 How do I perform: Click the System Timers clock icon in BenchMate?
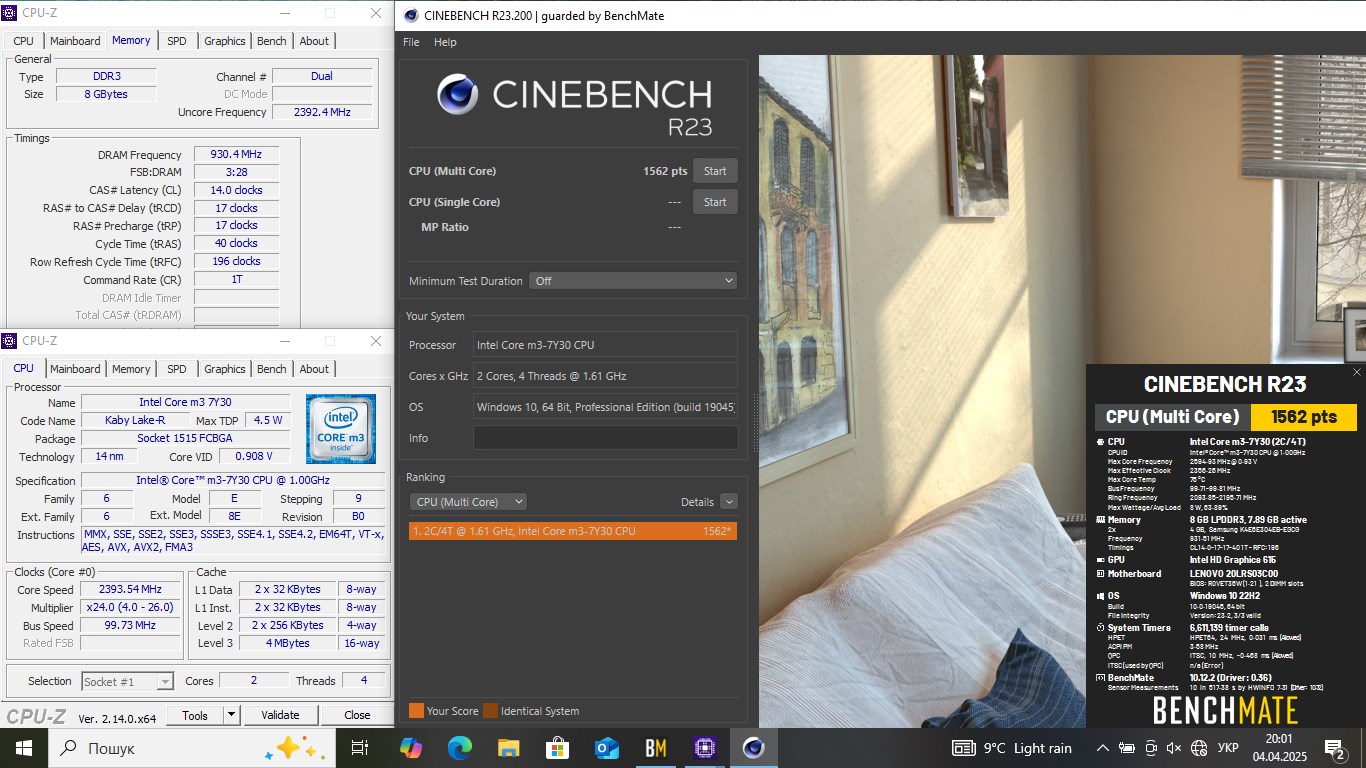click(x=1100, y=628)
